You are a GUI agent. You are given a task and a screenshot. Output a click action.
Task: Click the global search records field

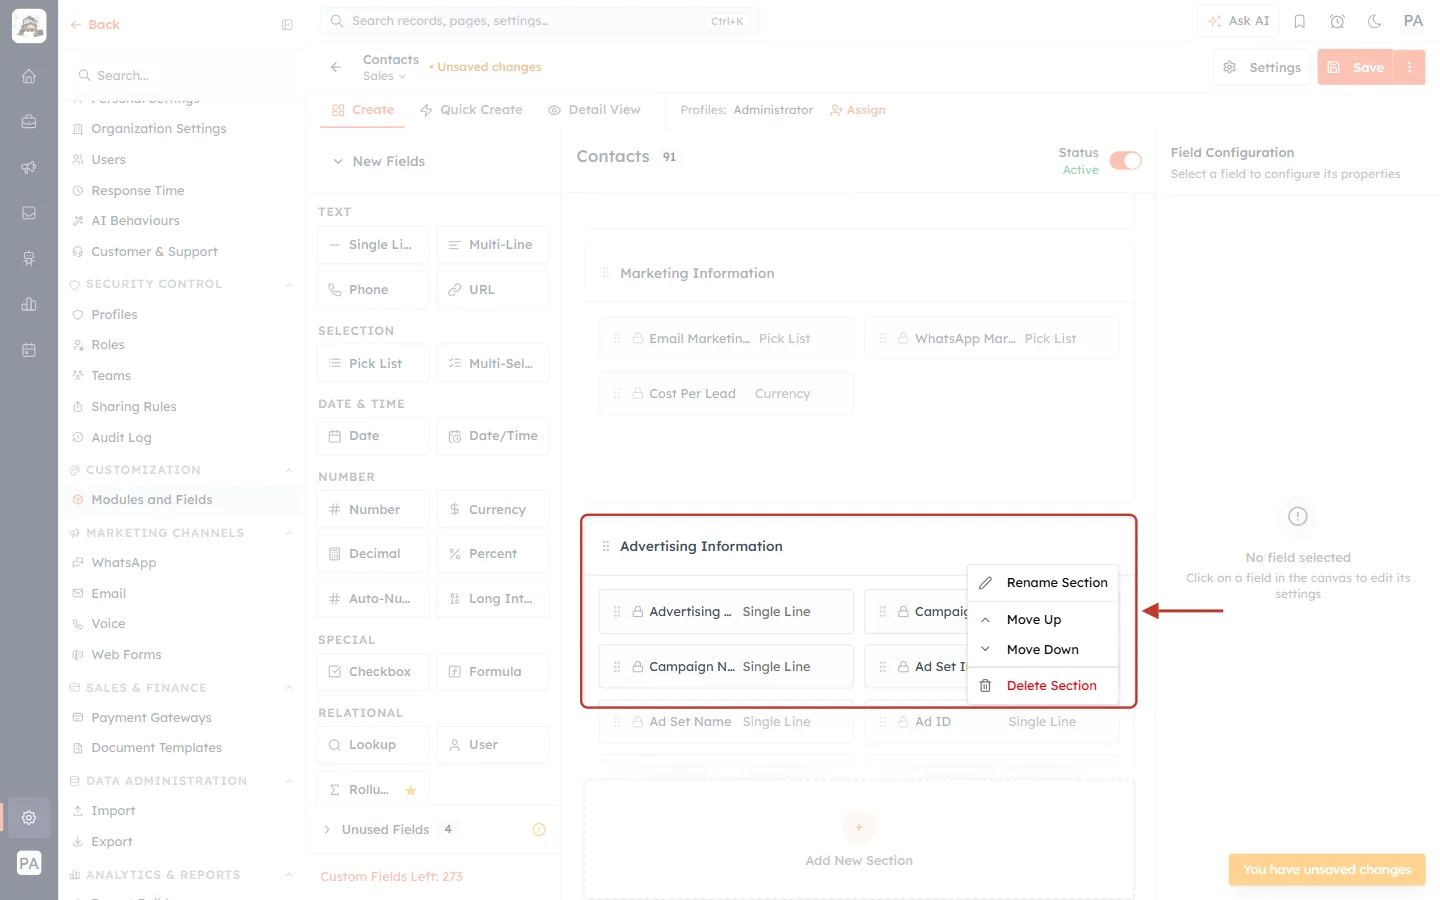point(539,21)
